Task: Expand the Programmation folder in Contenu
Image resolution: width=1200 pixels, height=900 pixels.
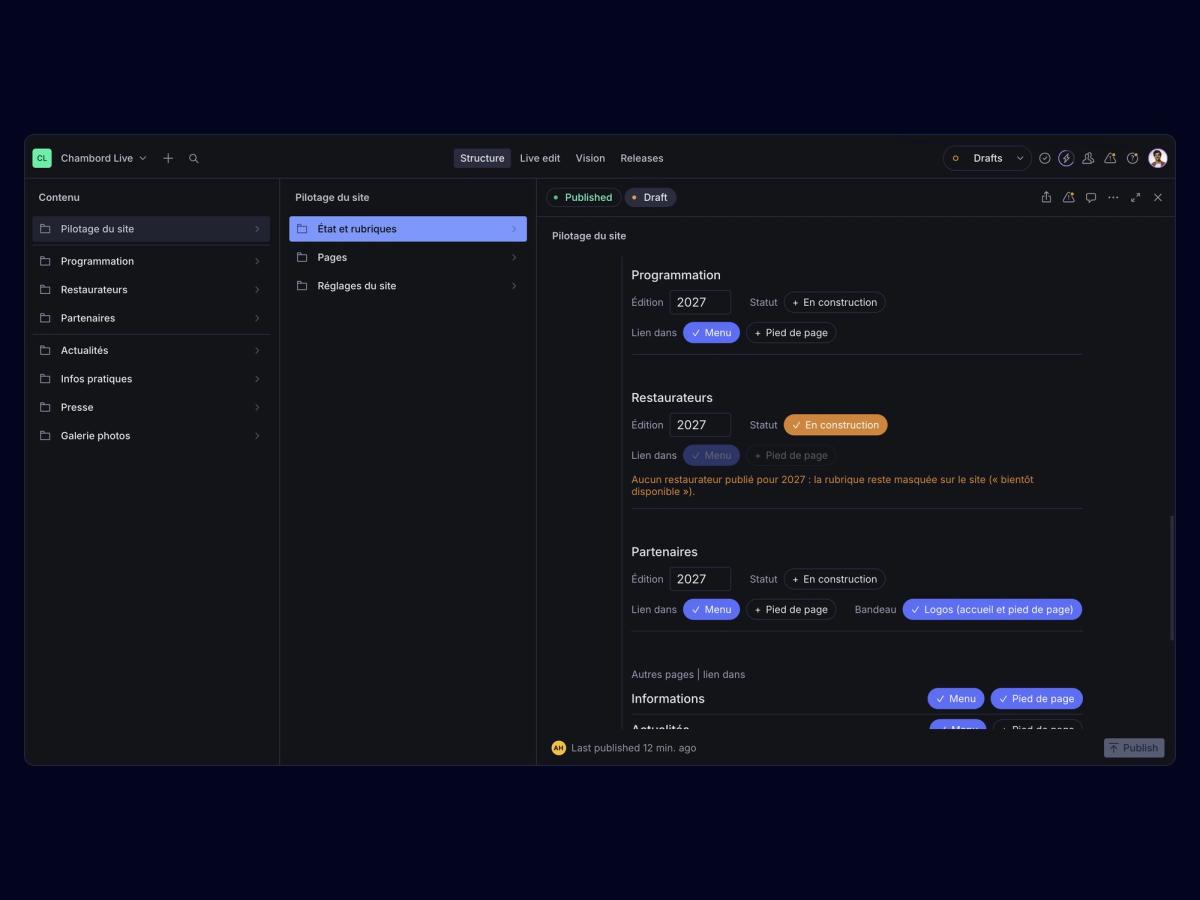Action: click(151, 261)
